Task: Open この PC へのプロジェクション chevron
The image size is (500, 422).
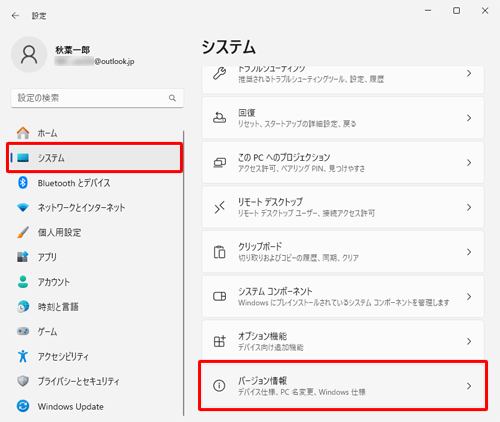Action: [x=469, y=163]
